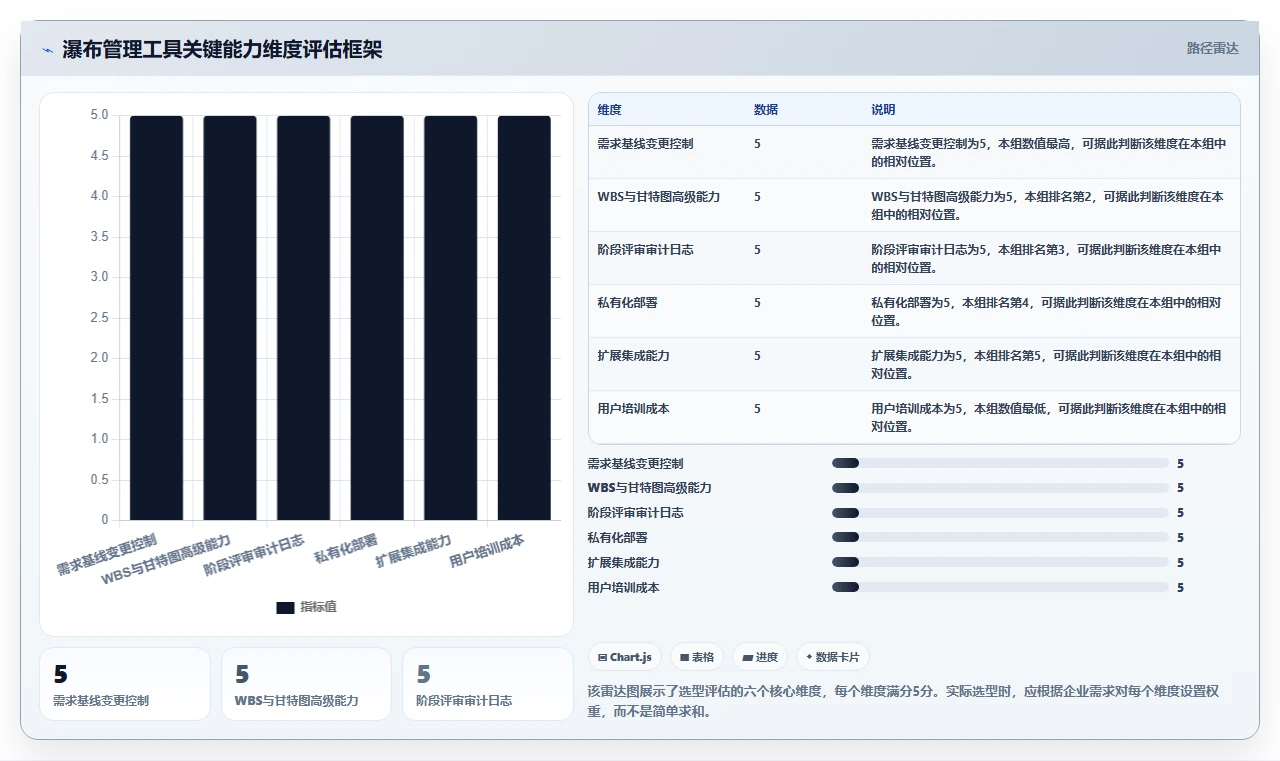The image size is (1280, 761).
Task: Click the 用户培训成本 bar in the chart
Action: (x=524, y=318)
